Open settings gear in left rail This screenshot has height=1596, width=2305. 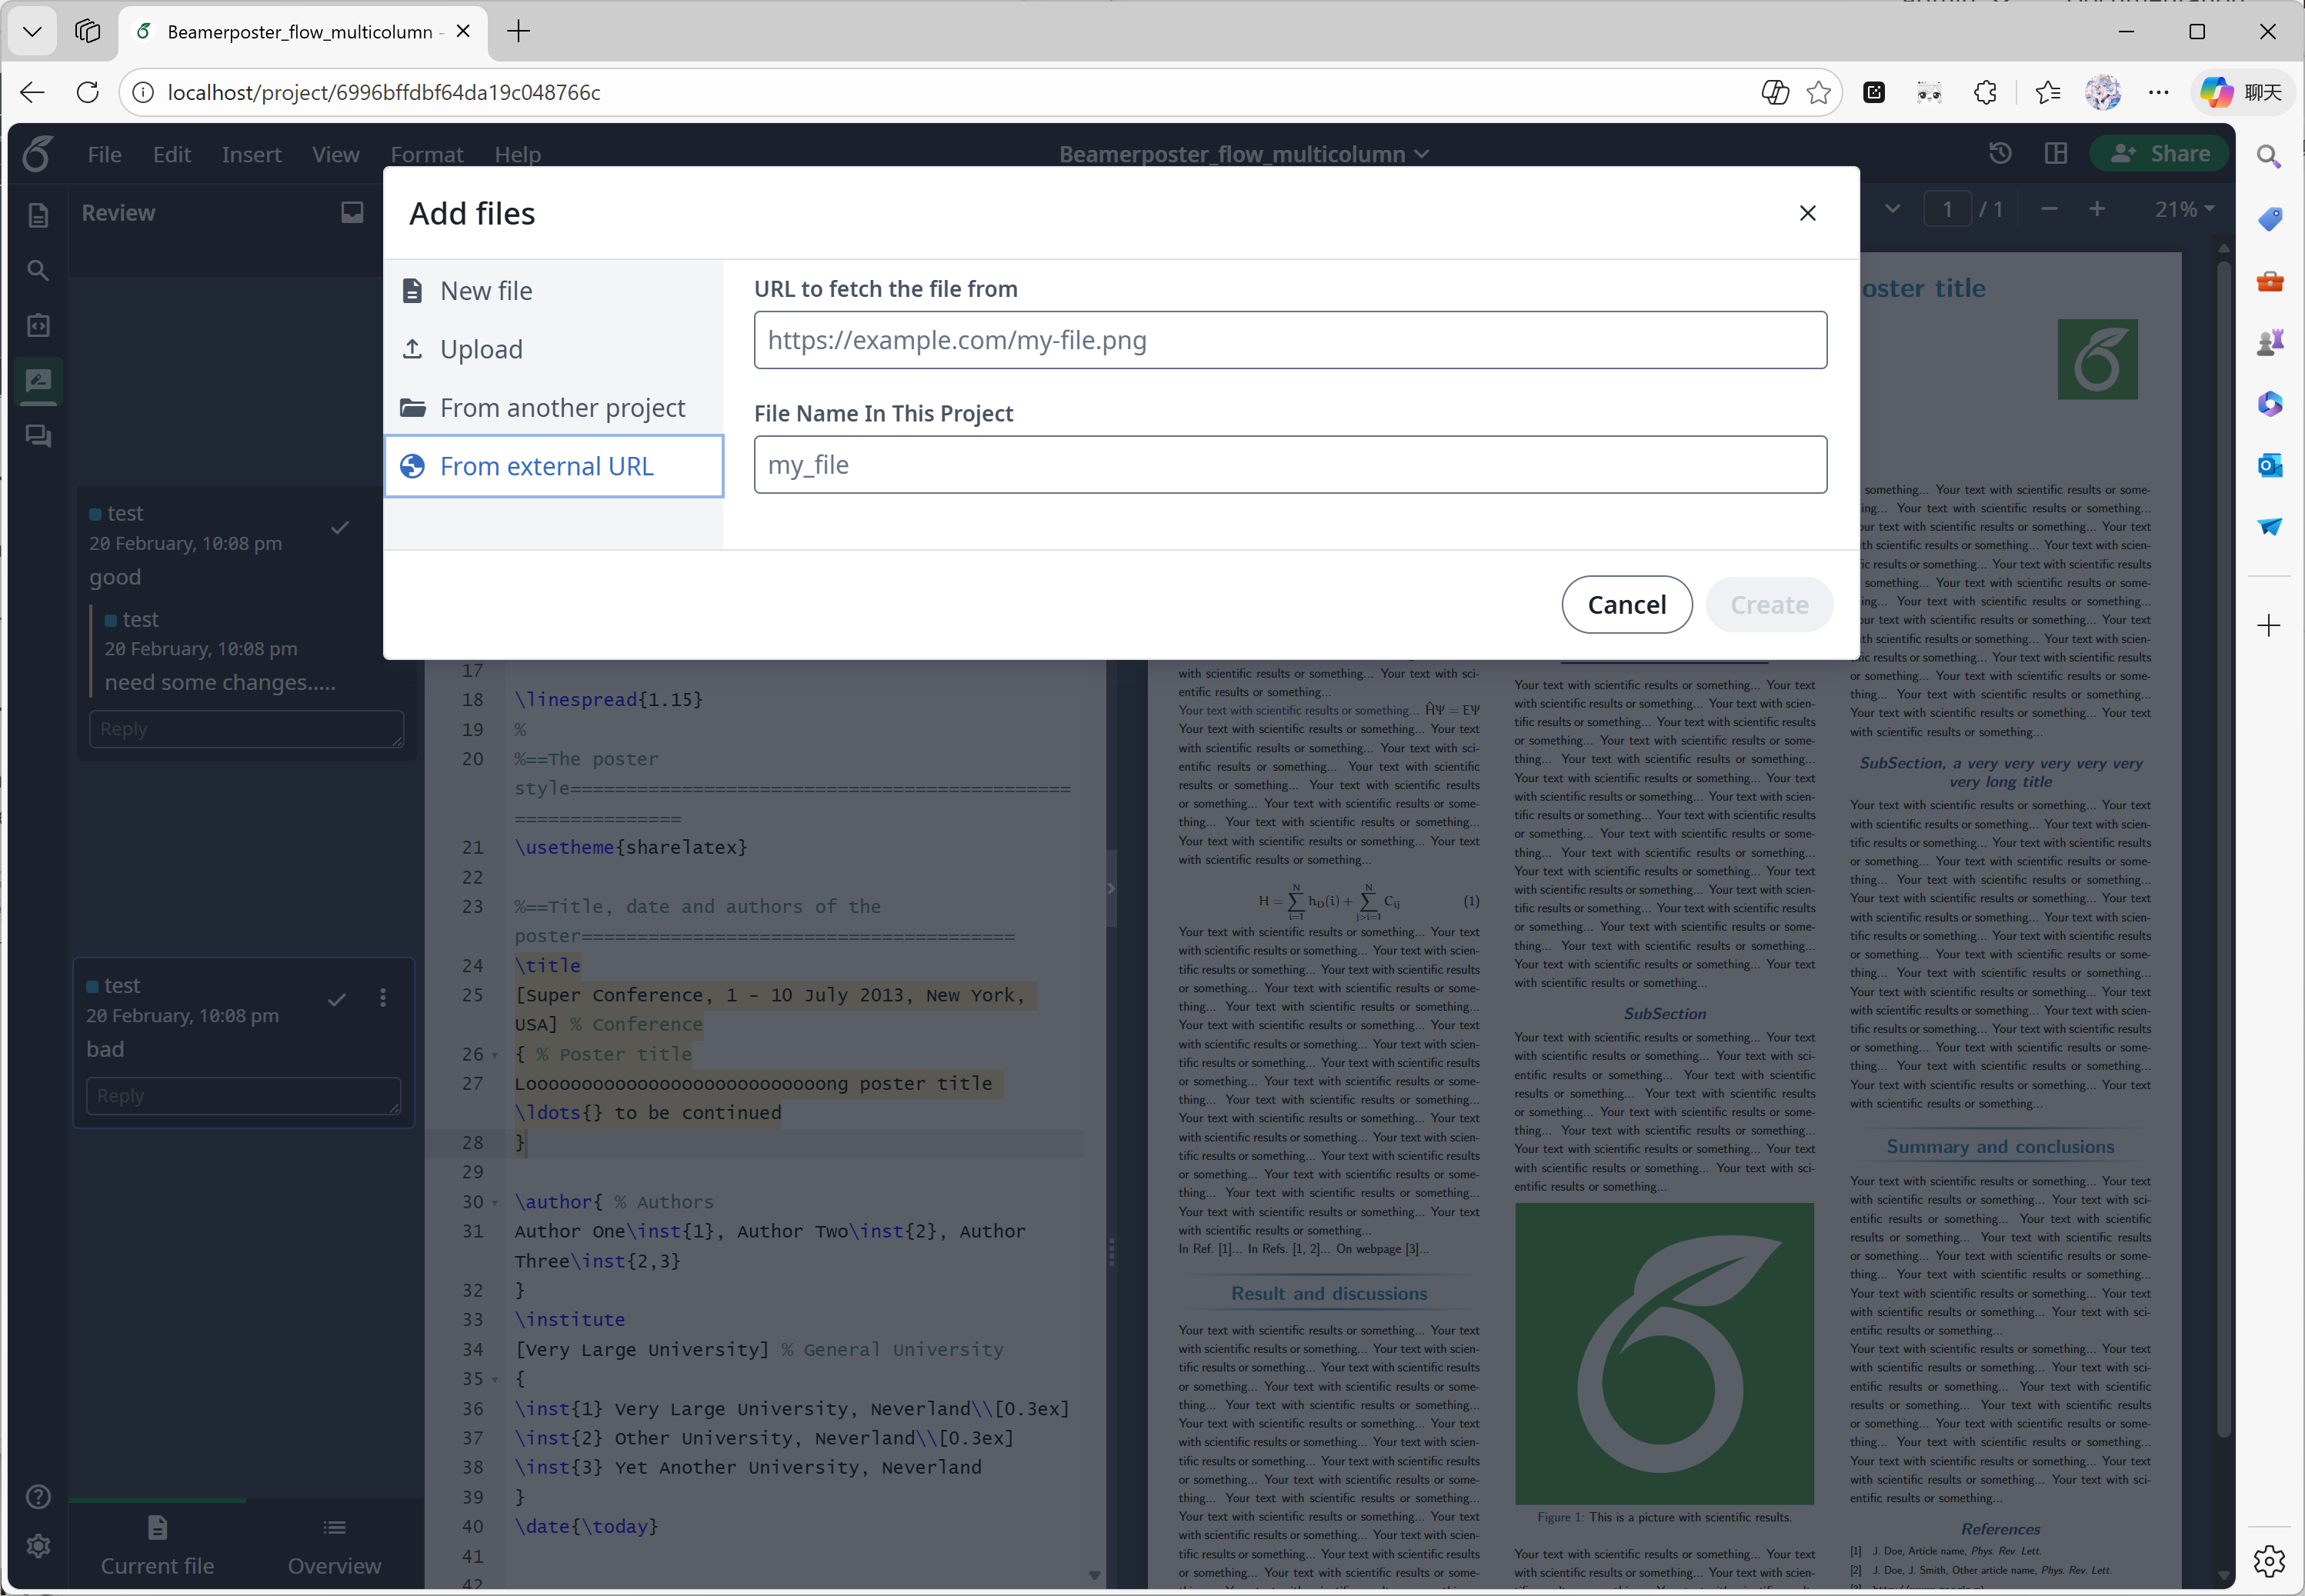(x=38, y=1546)
